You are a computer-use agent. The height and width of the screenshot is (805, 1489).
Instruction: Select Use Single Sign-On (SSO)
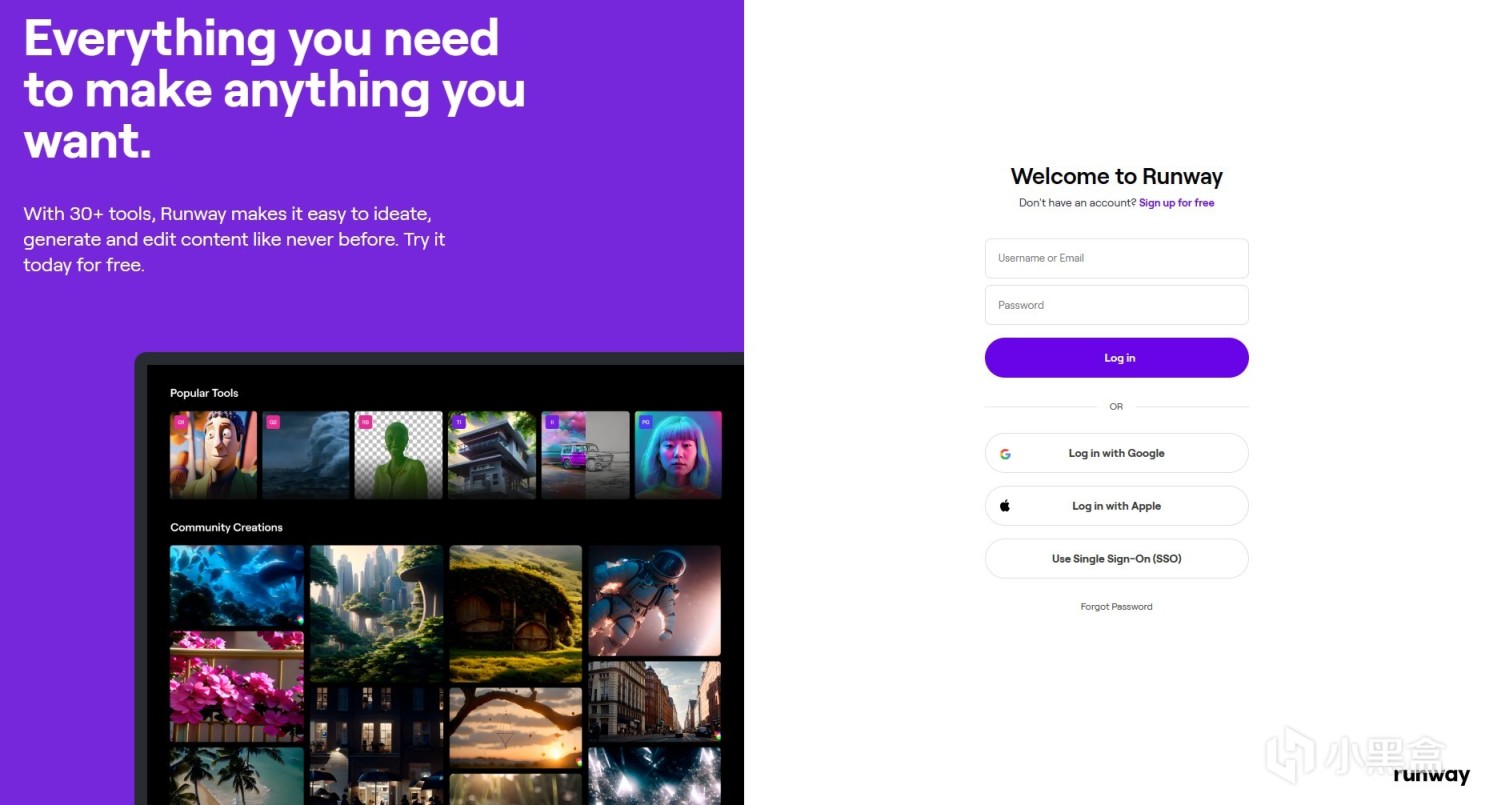pyautogui.click(x=1116, y=559)
